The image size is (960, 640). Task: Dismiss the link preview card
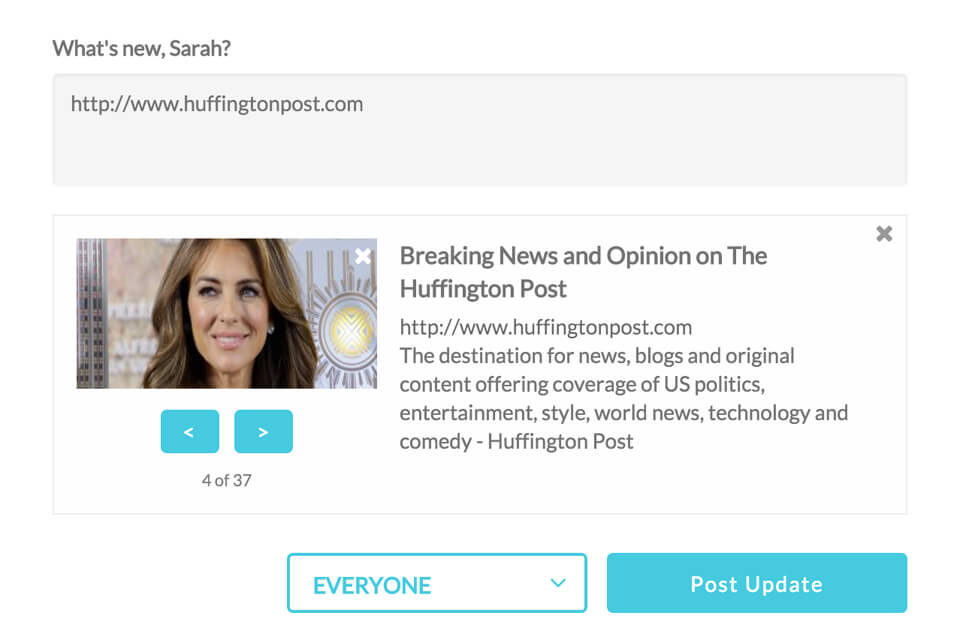[884, 234]
